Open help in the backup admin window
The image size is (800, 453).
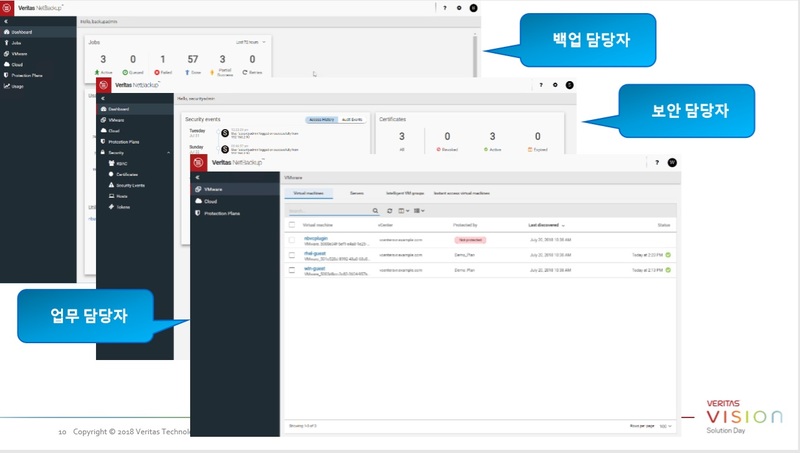pos(445,8)
